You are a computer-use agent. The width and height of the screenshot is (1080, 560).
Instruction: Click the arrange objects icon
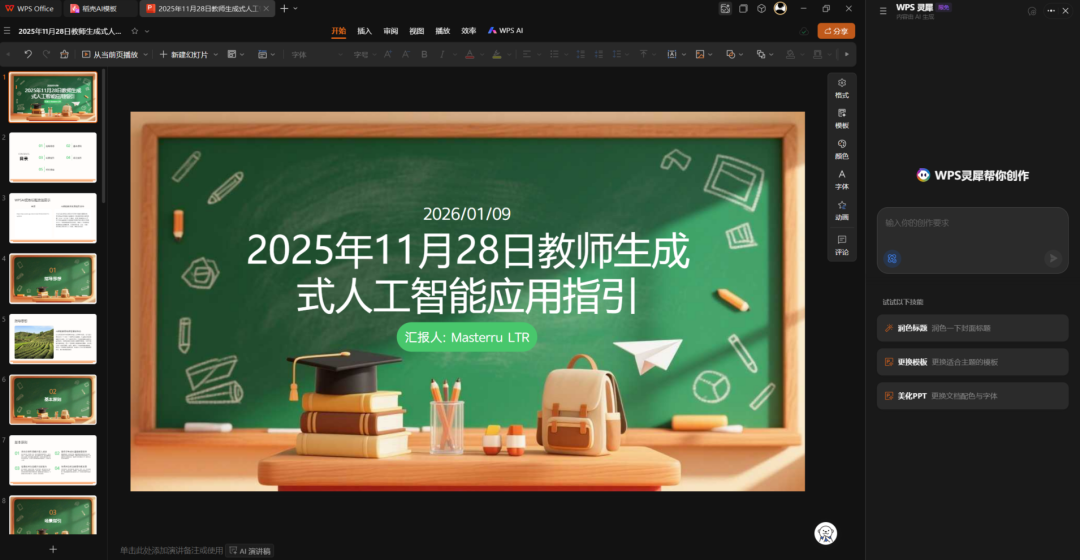761,54
